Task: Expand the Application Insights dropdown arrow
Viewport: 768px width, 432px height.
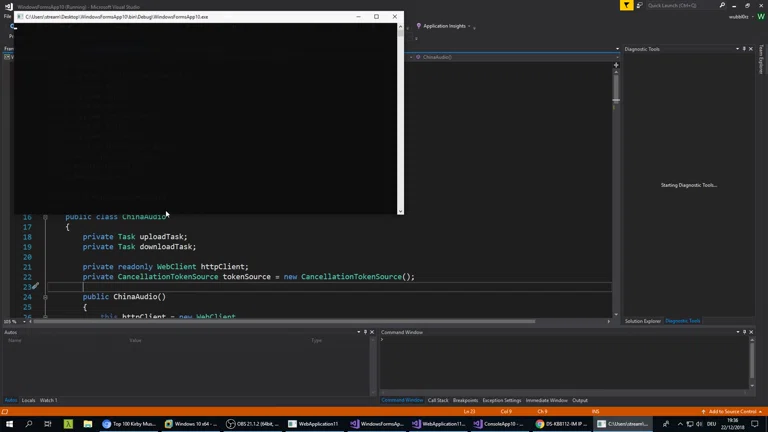Action: tap(469, 26)
